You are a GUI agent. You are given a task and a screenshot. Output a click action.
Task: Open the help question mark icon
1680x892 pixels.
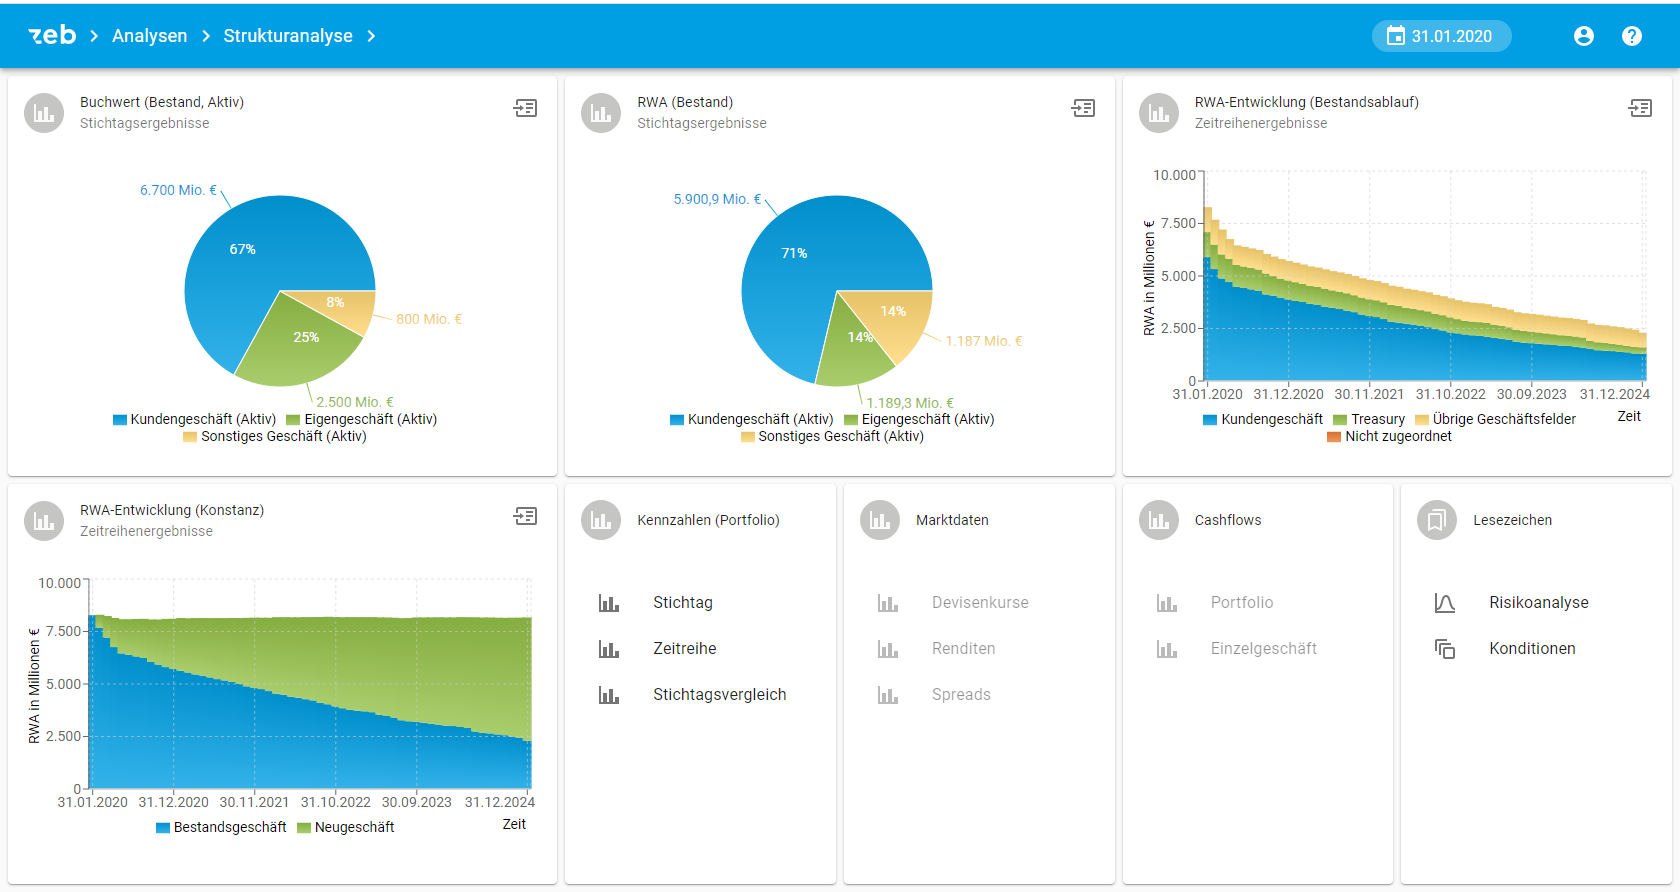[1631, 36]
